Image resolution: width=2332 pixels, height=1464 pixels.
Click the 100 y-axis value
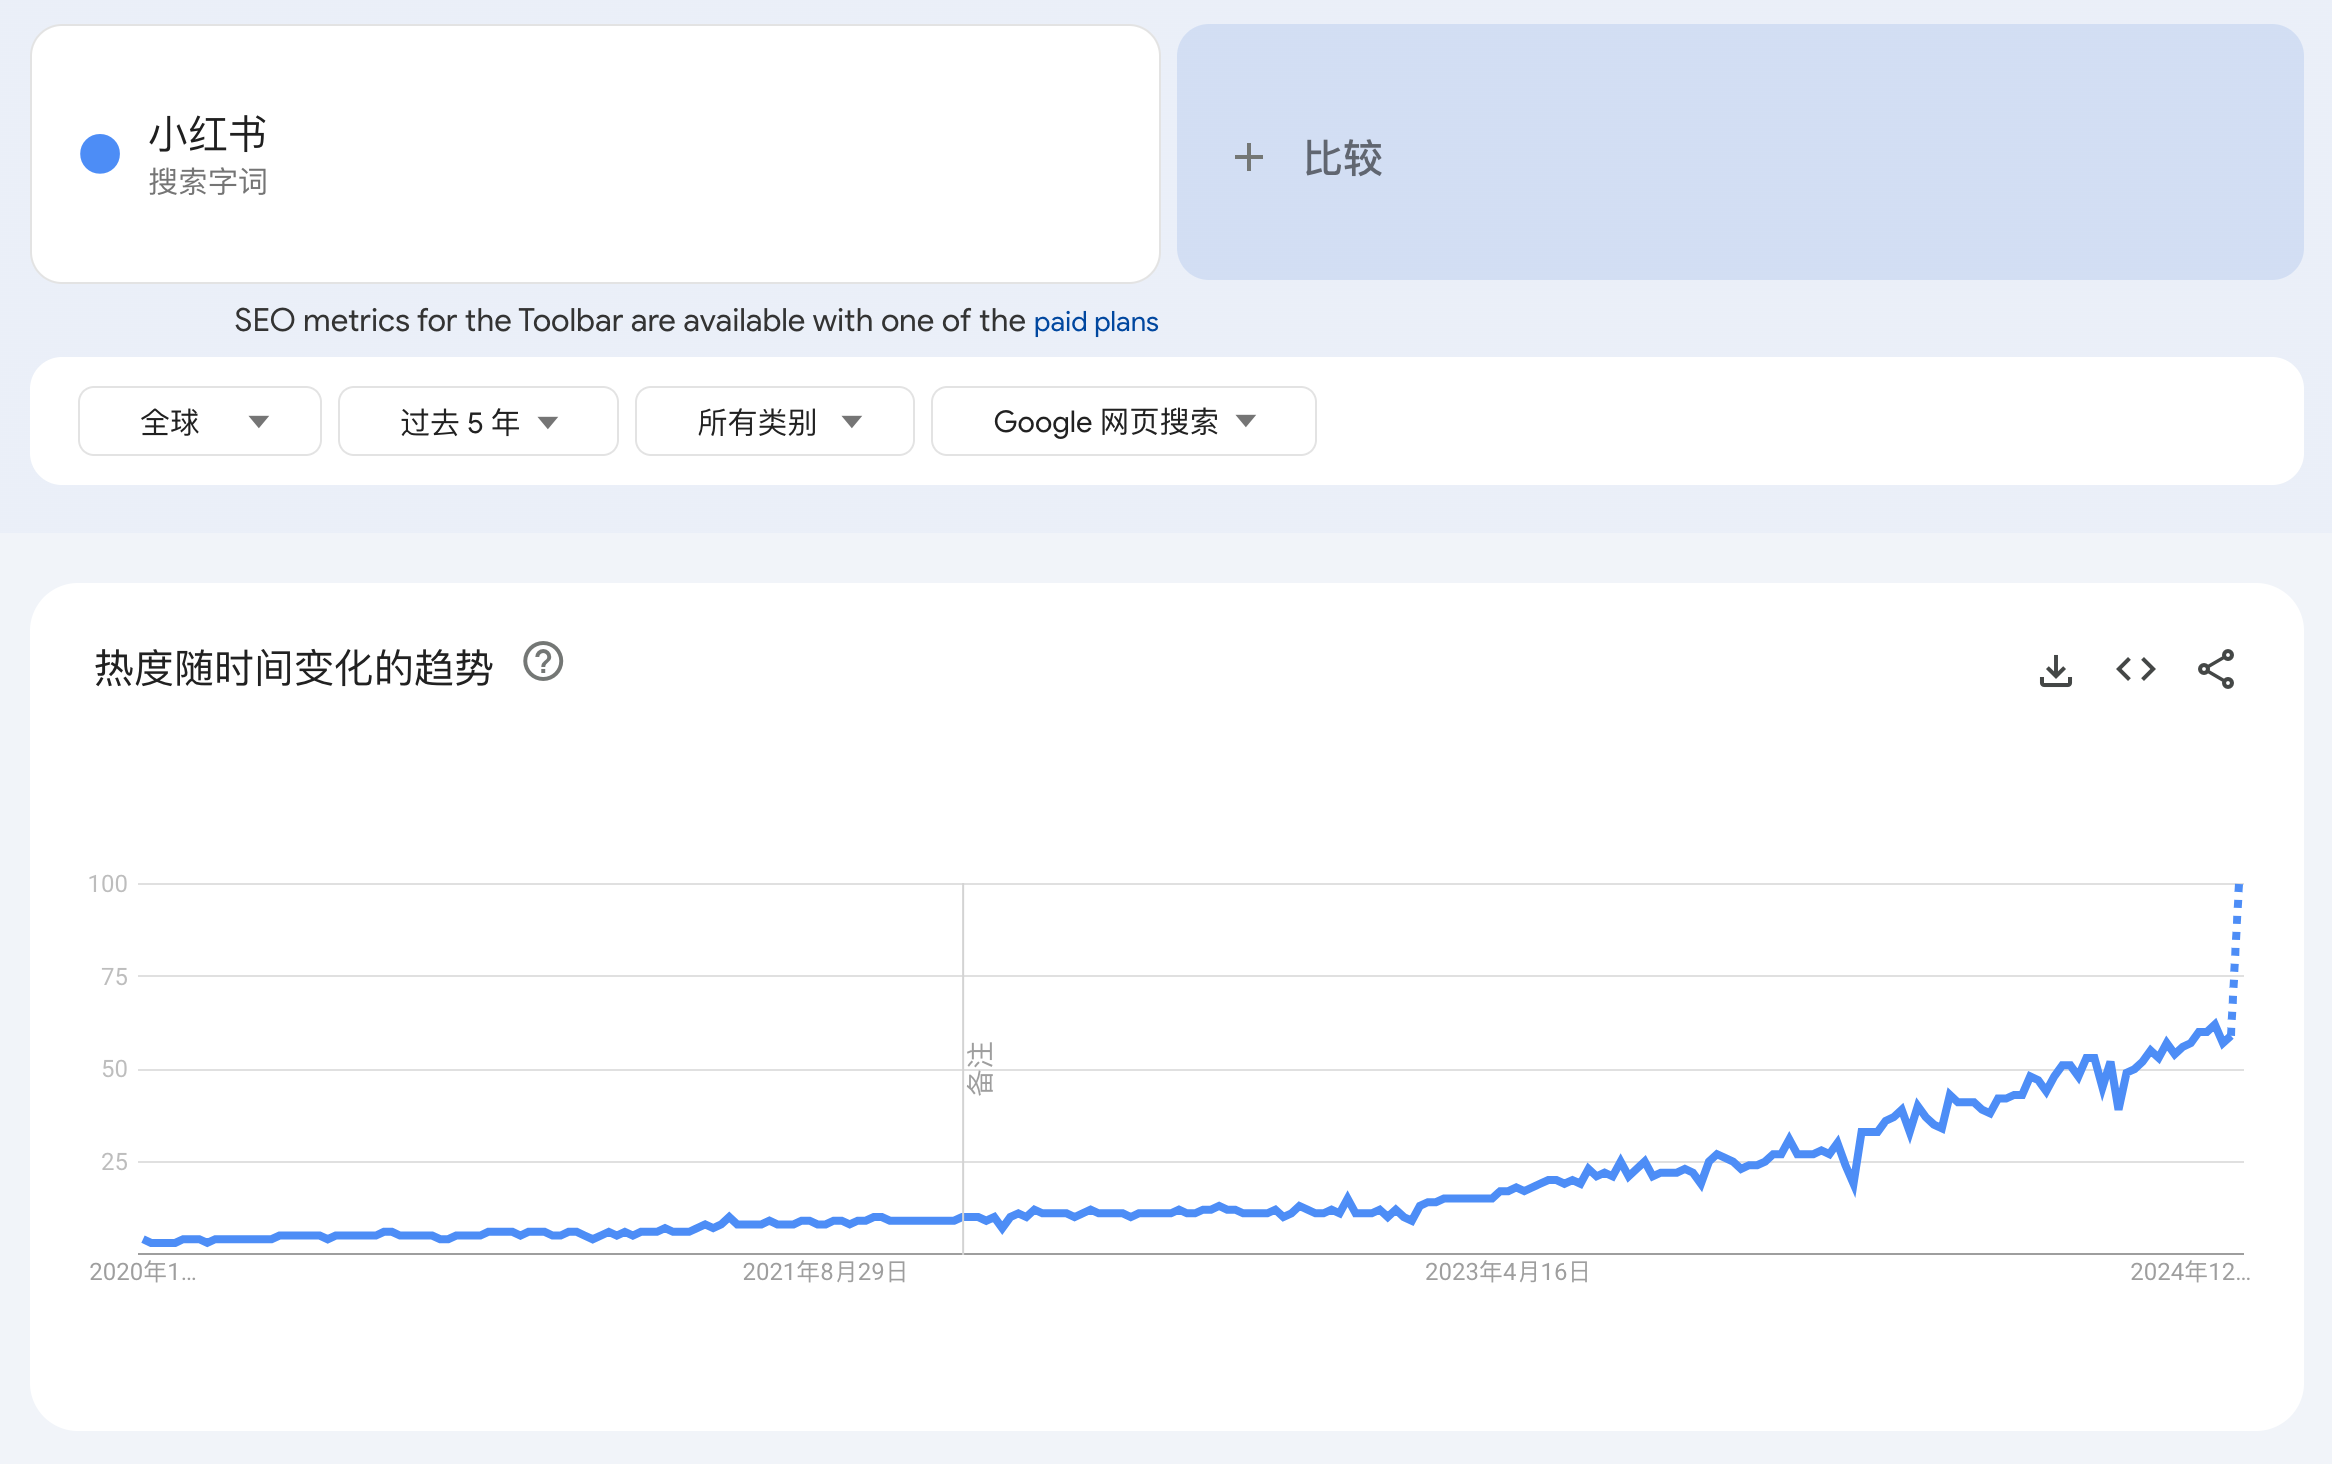pos(107,884)
